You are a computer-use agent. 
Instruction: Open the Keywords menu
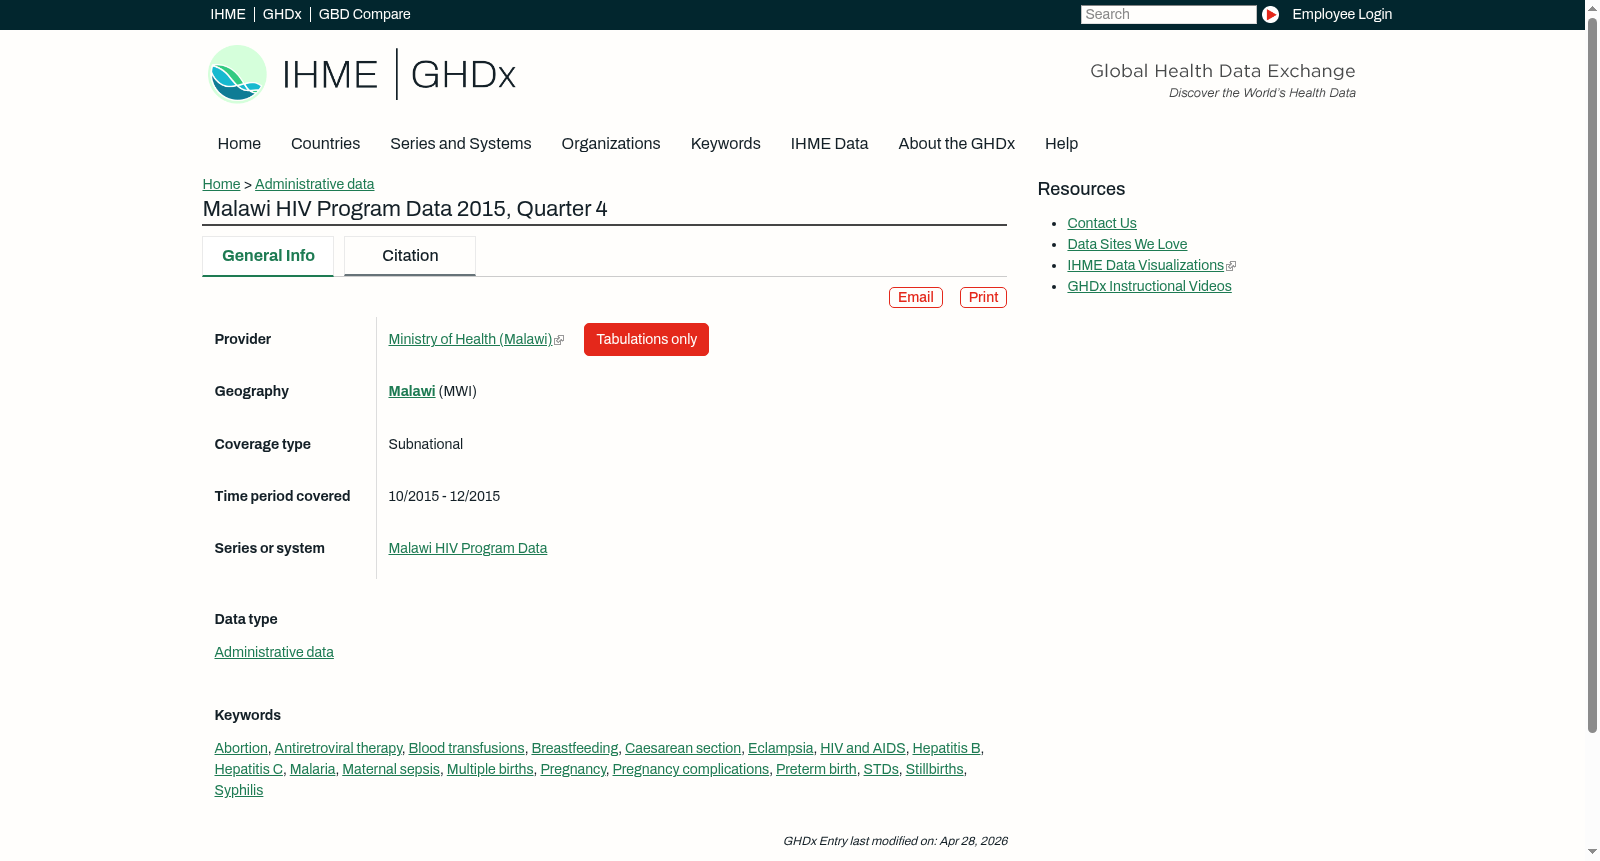726,144
